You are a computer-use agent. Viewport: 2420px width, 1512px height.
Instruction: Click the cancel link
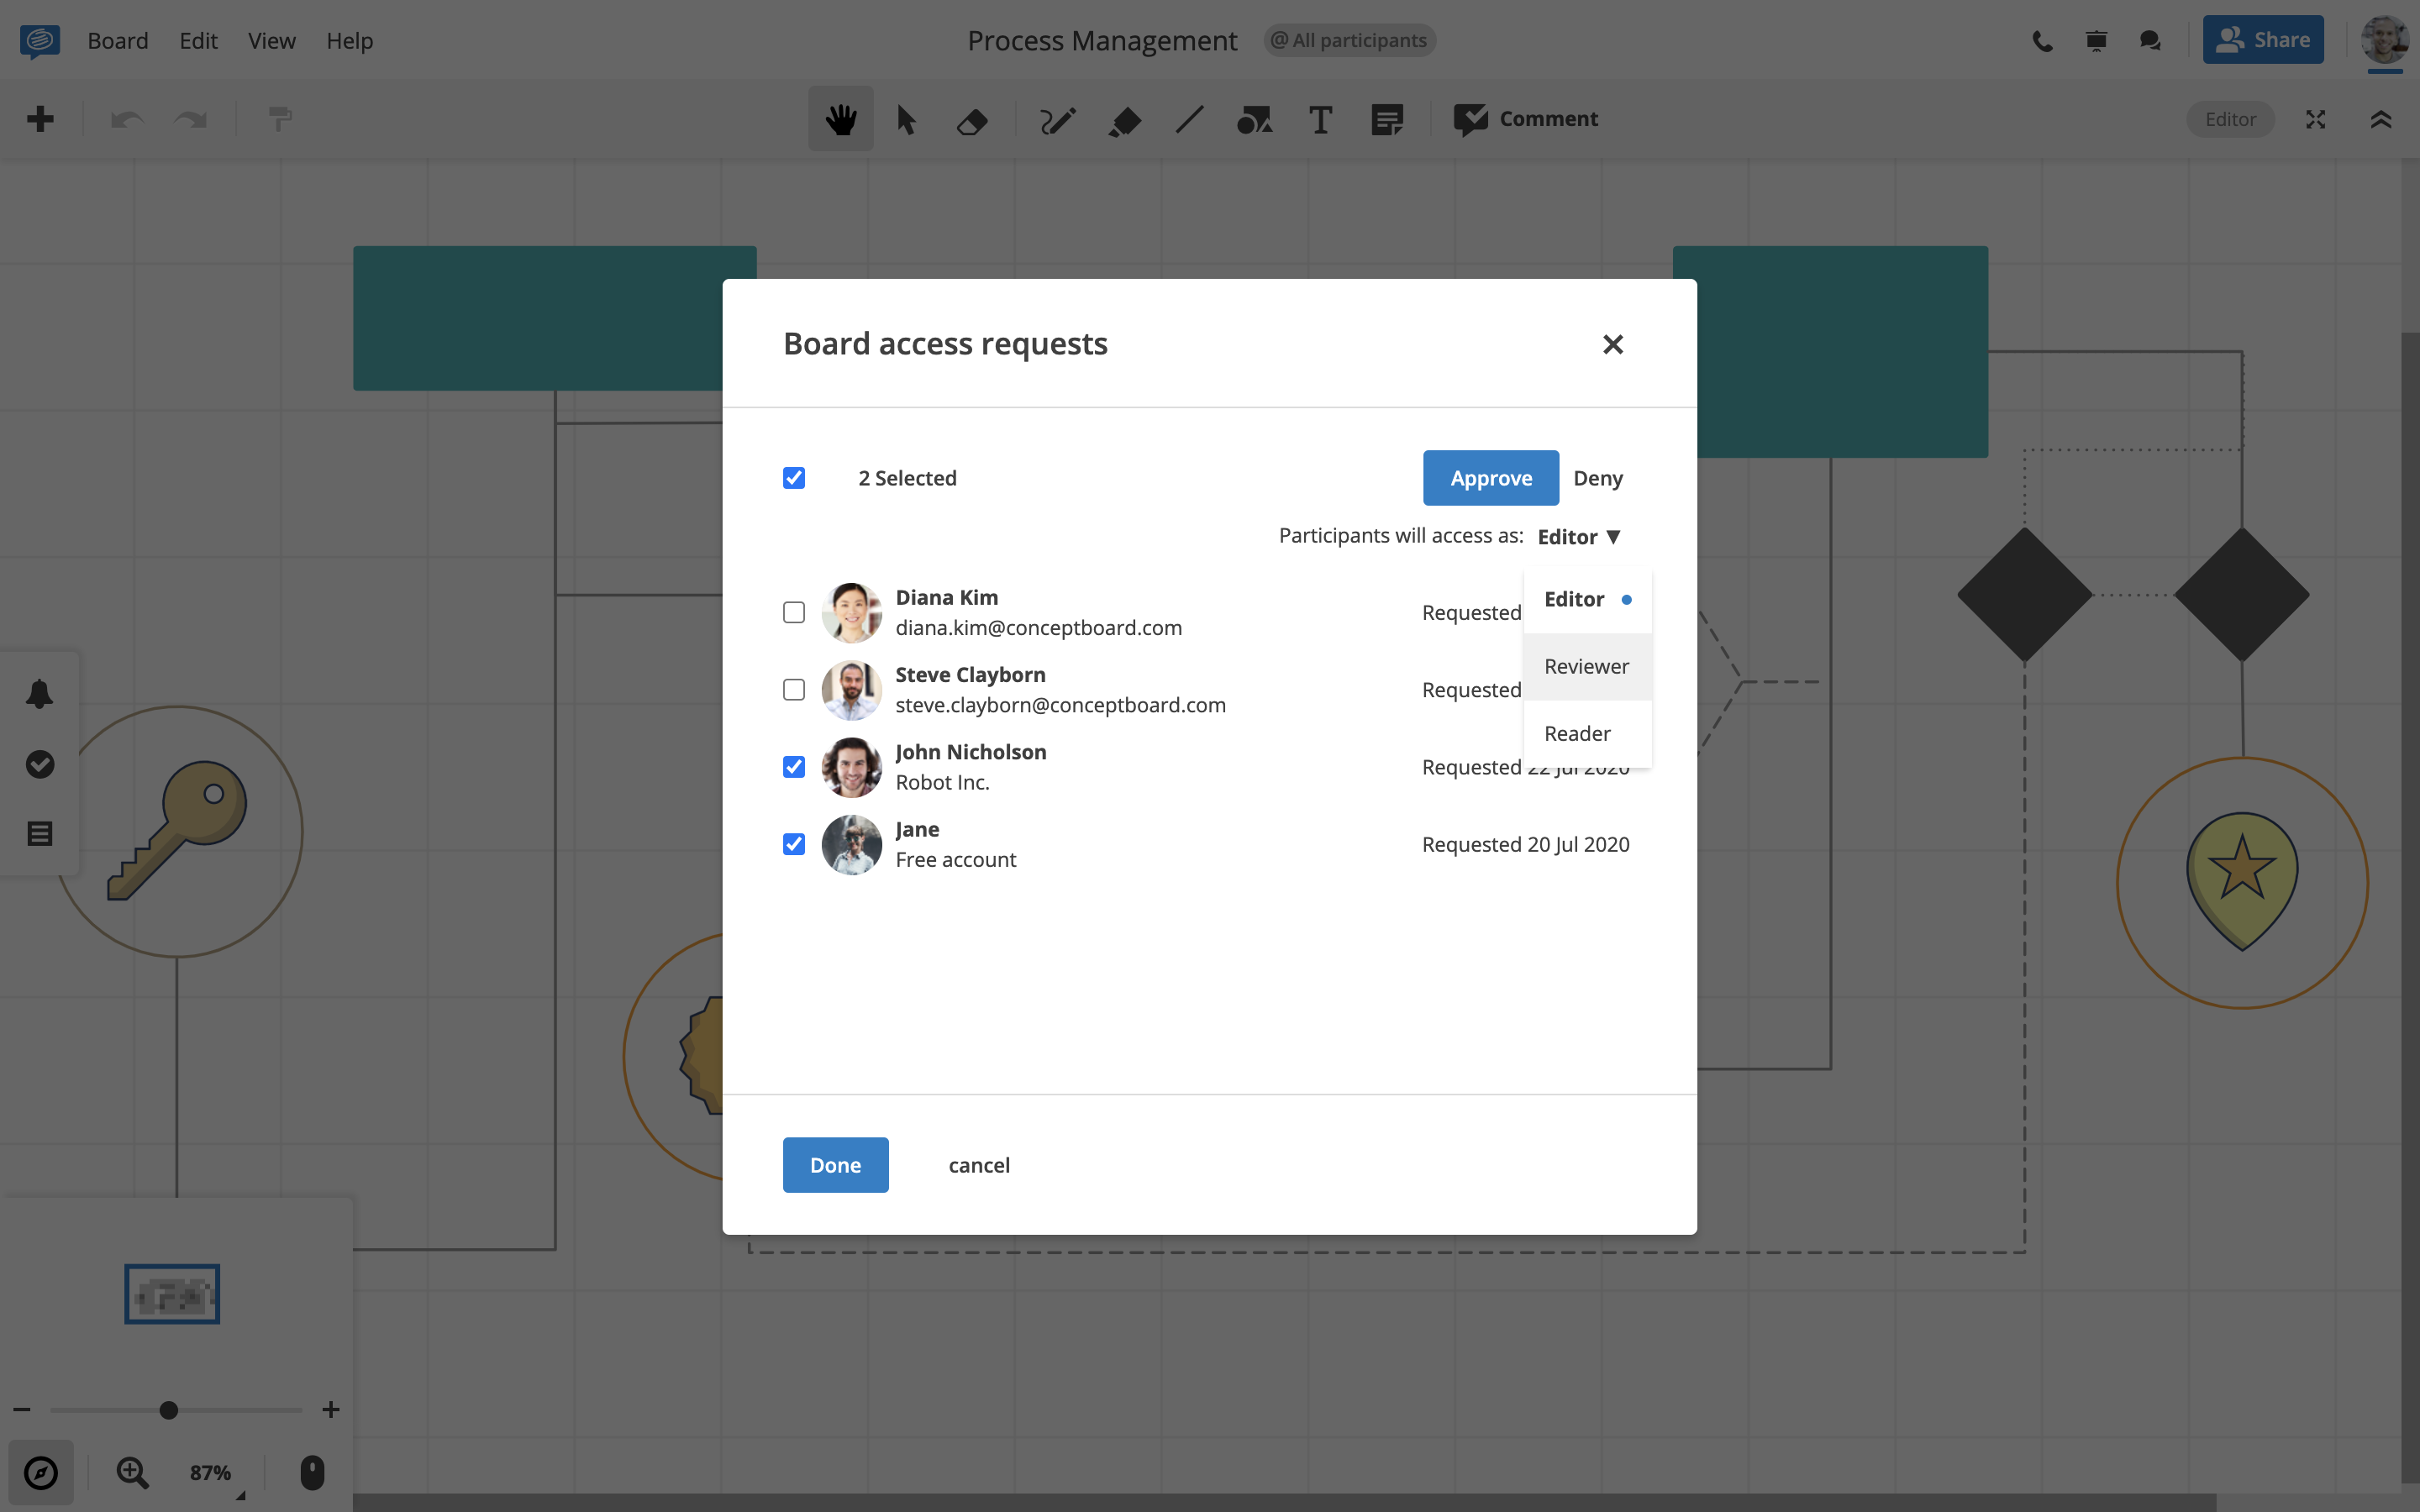[x=979, y=1165]
